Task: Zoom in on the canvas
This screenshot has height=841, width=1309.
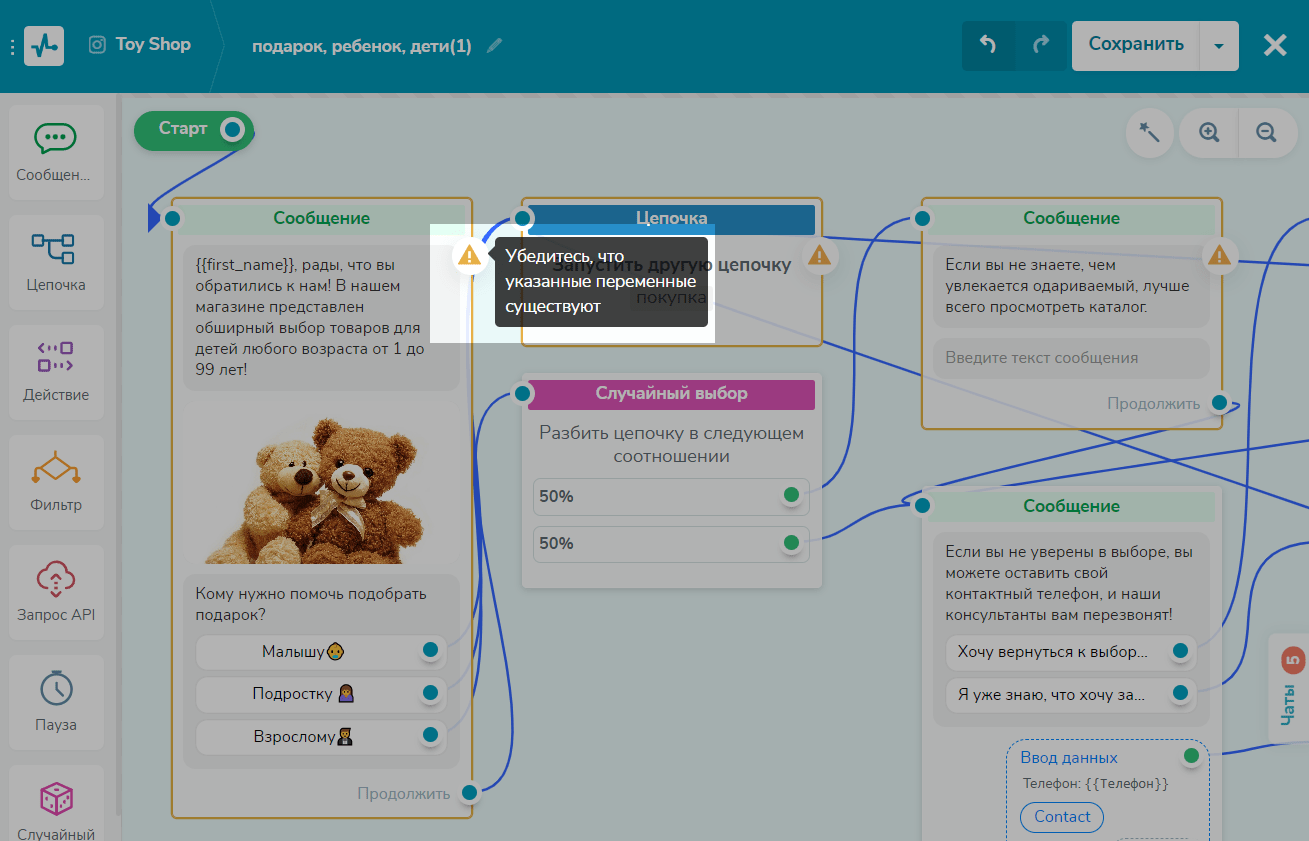Action: click(1209, 133)
